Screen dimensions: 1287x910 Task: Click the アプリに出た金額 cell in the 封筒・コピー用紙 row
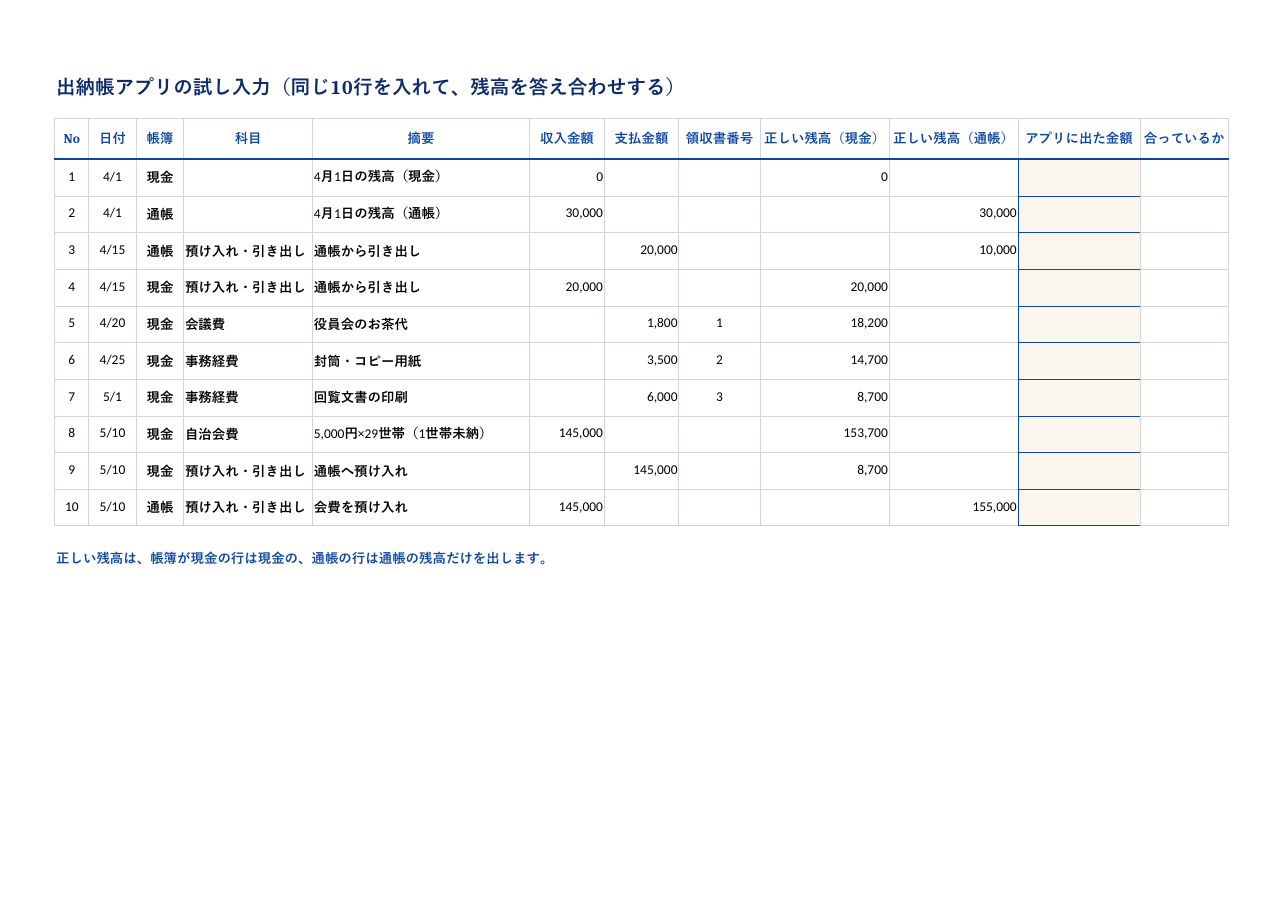click(x=1079, y=361)
